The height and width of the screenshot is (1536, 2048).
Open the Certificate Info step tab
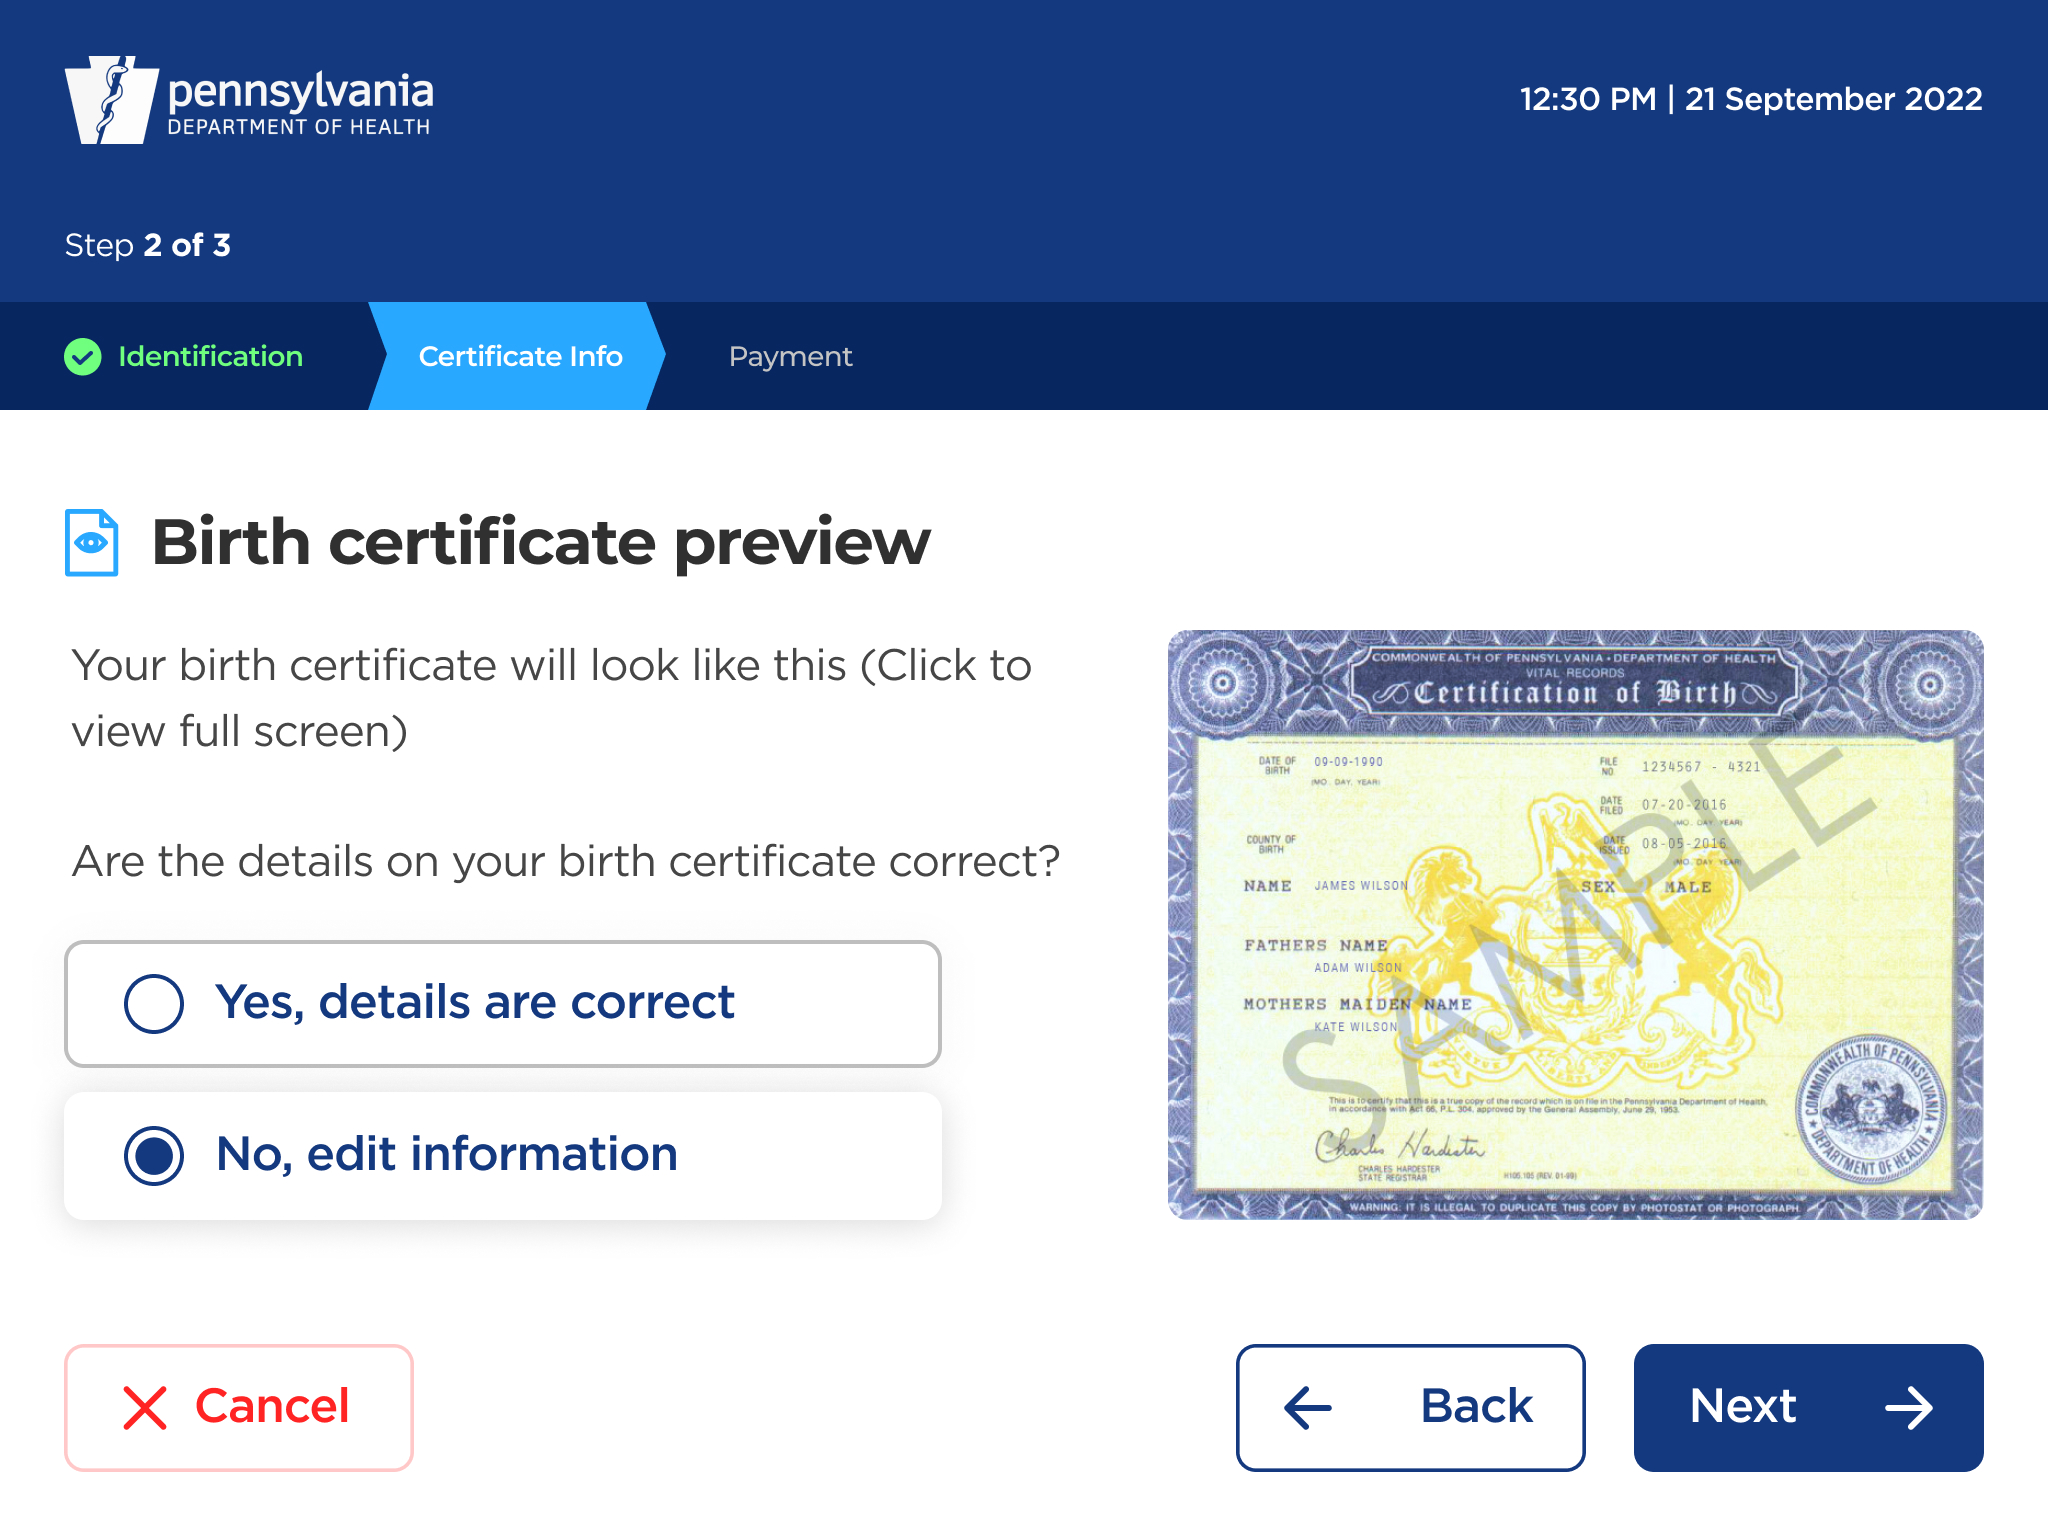coord(520,357)
